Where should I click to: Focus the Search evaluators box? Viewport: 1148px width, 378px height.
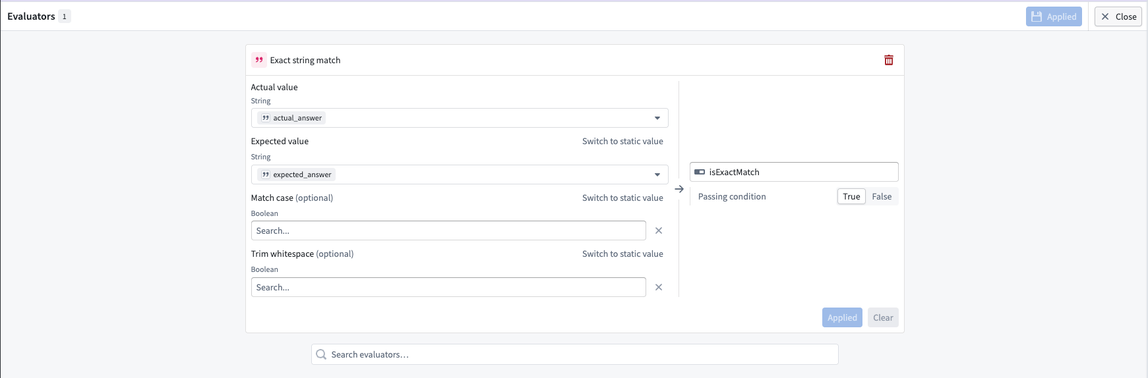click(575, 355)
